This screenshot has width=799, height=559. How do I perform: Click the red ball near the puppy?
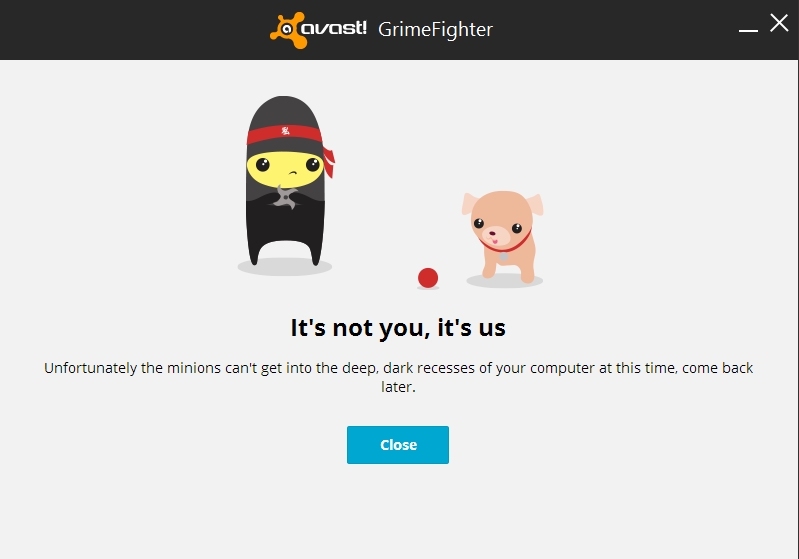pyautogui.click(x=428, y=278)
